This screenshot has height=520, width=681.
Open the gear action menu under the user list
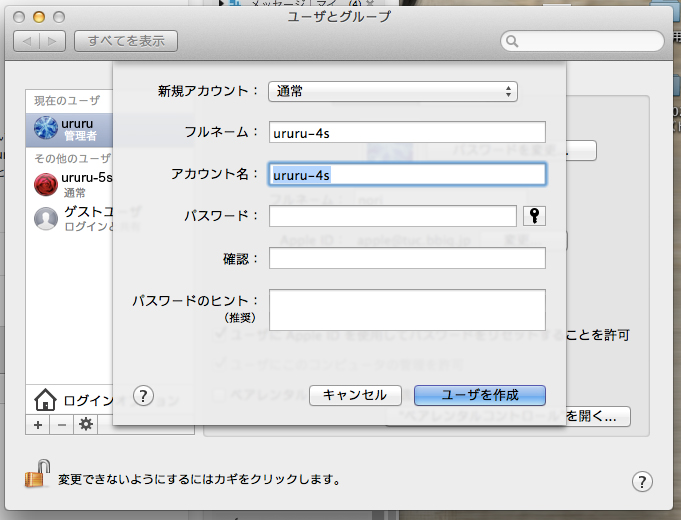point(86,424)
